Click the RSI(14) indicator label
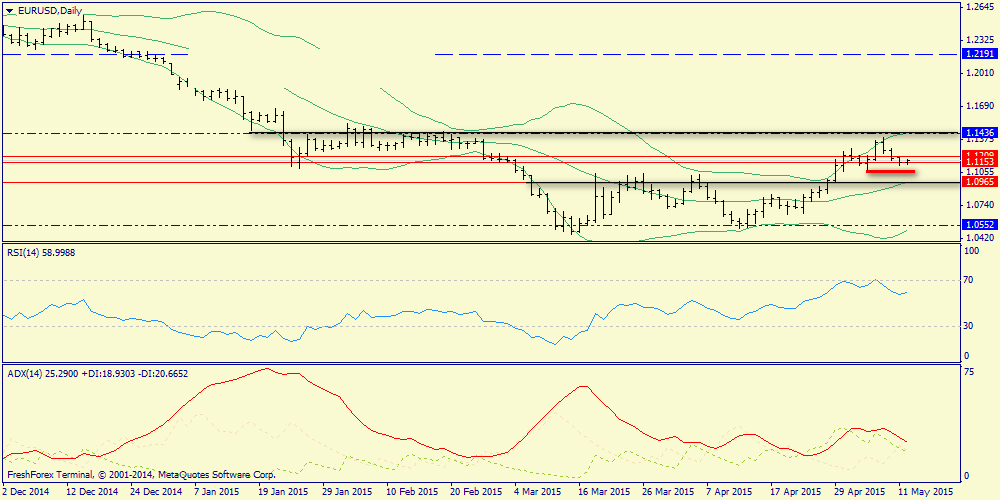 click(40, 253)
